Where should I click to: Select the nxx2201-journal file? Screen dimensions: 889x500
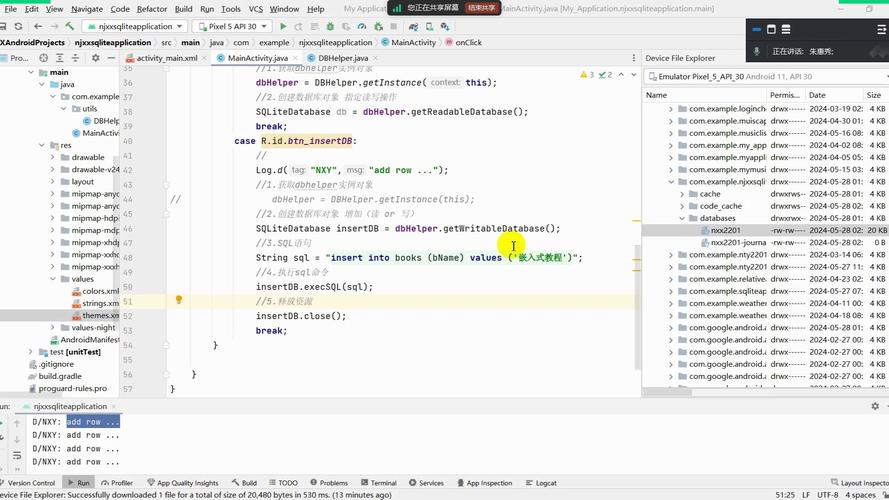coord(737,243)
